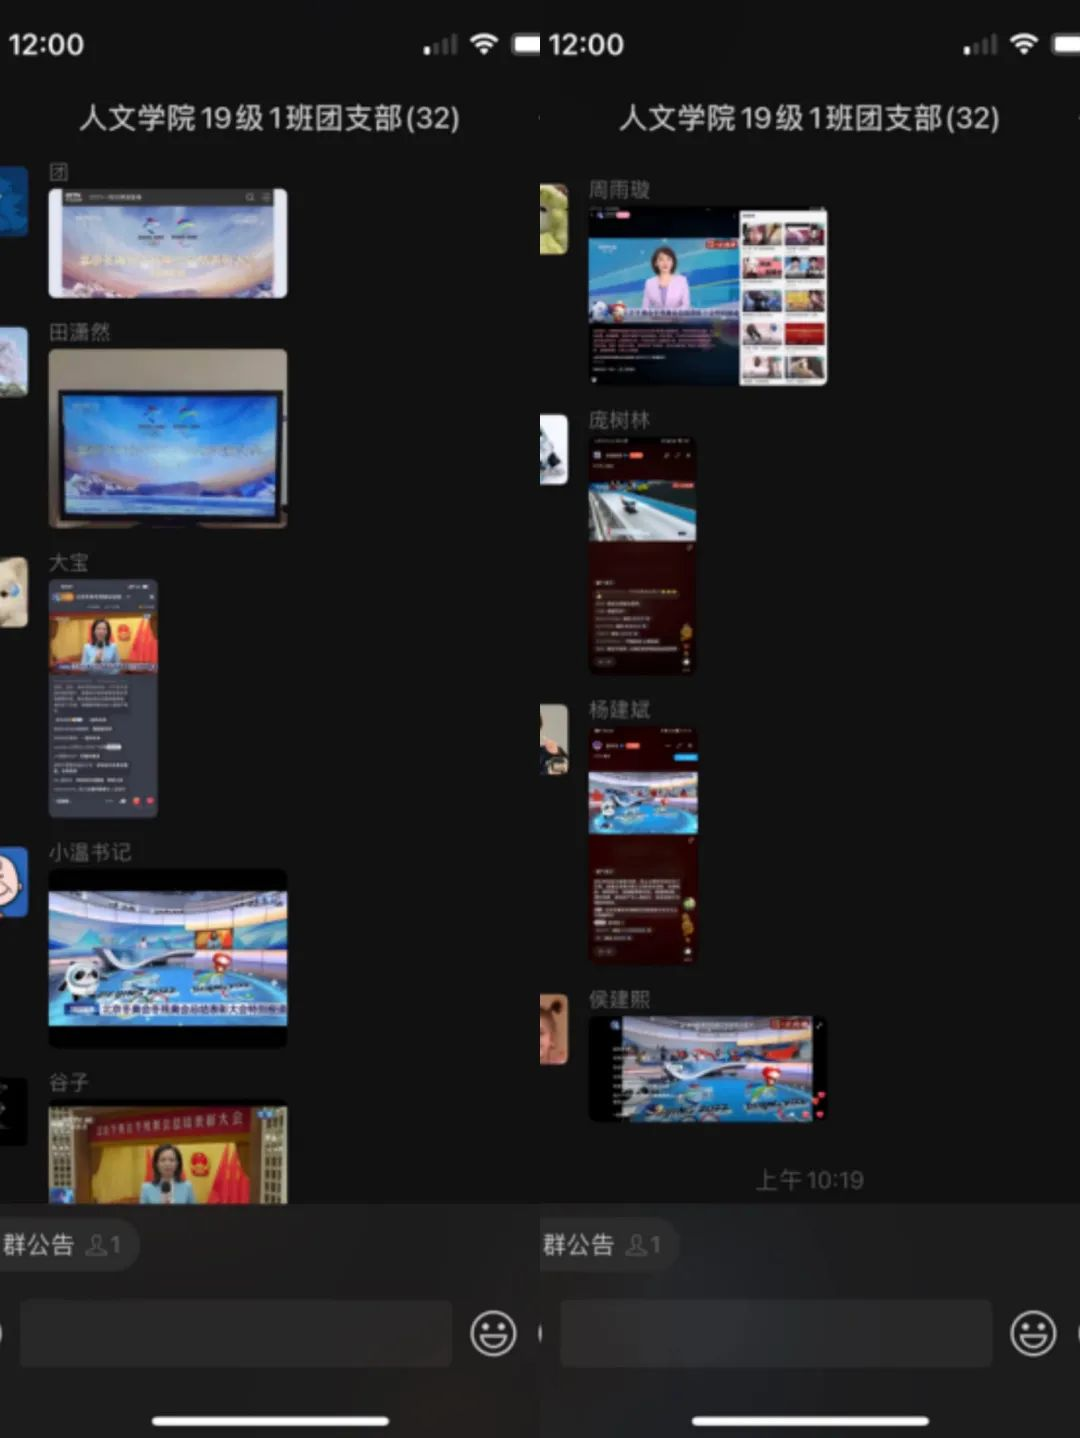The height and width of the screenshot is (1438, 1080).
Task: Open 大宝's tall screenshot image
Action: coord(103,698)
